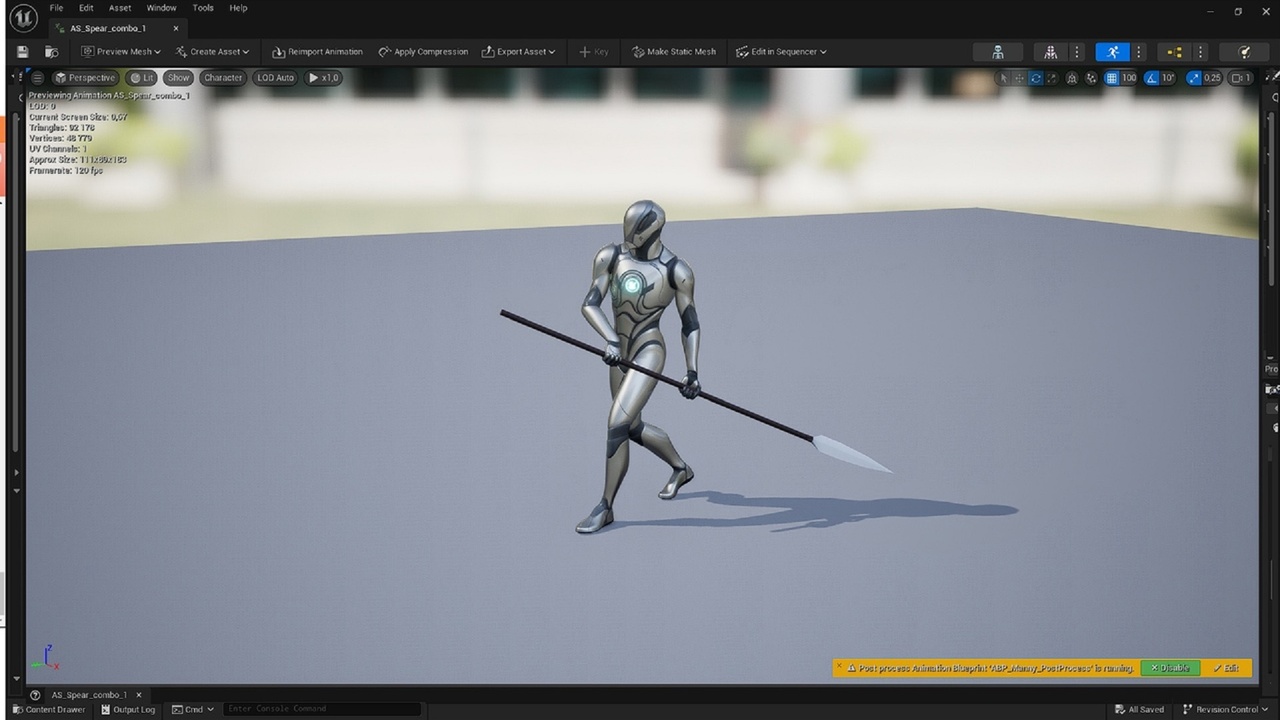Viewport: 1280px width, 720px height.
Task: Open the Animation Blueprint mode icon
Action: point(1174,52)
